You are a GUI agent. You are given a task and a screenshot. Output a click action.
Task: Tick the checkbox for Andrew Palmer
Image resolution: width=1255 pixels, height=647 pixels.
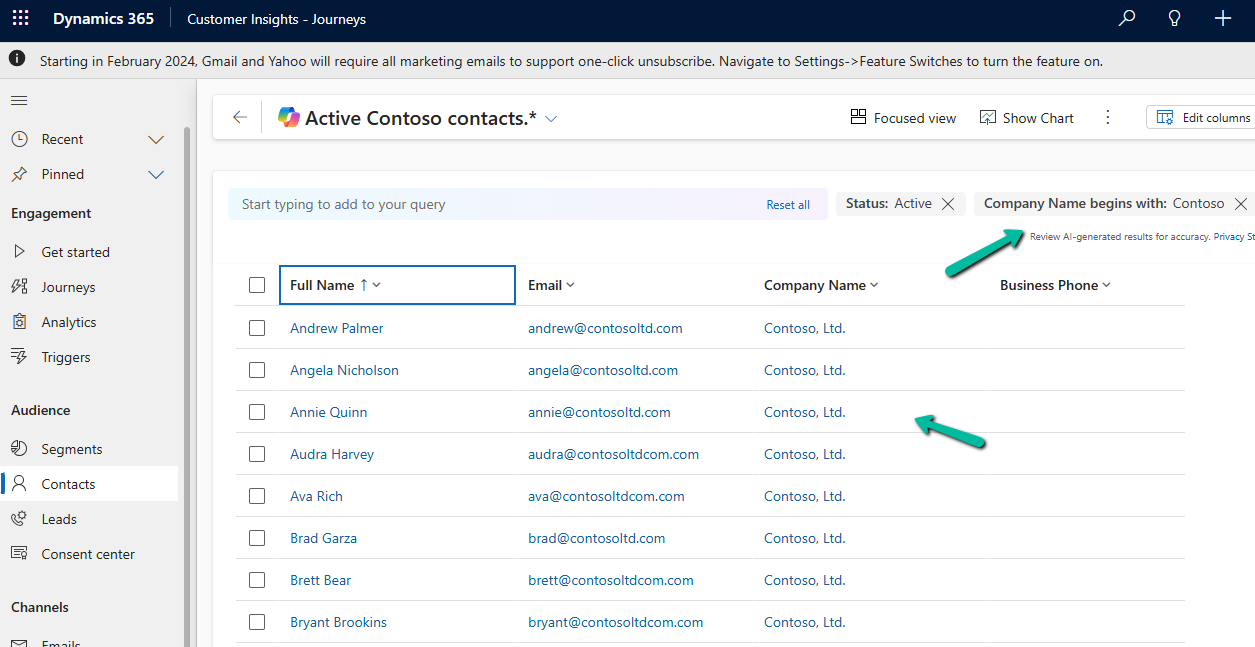point(257,328)
